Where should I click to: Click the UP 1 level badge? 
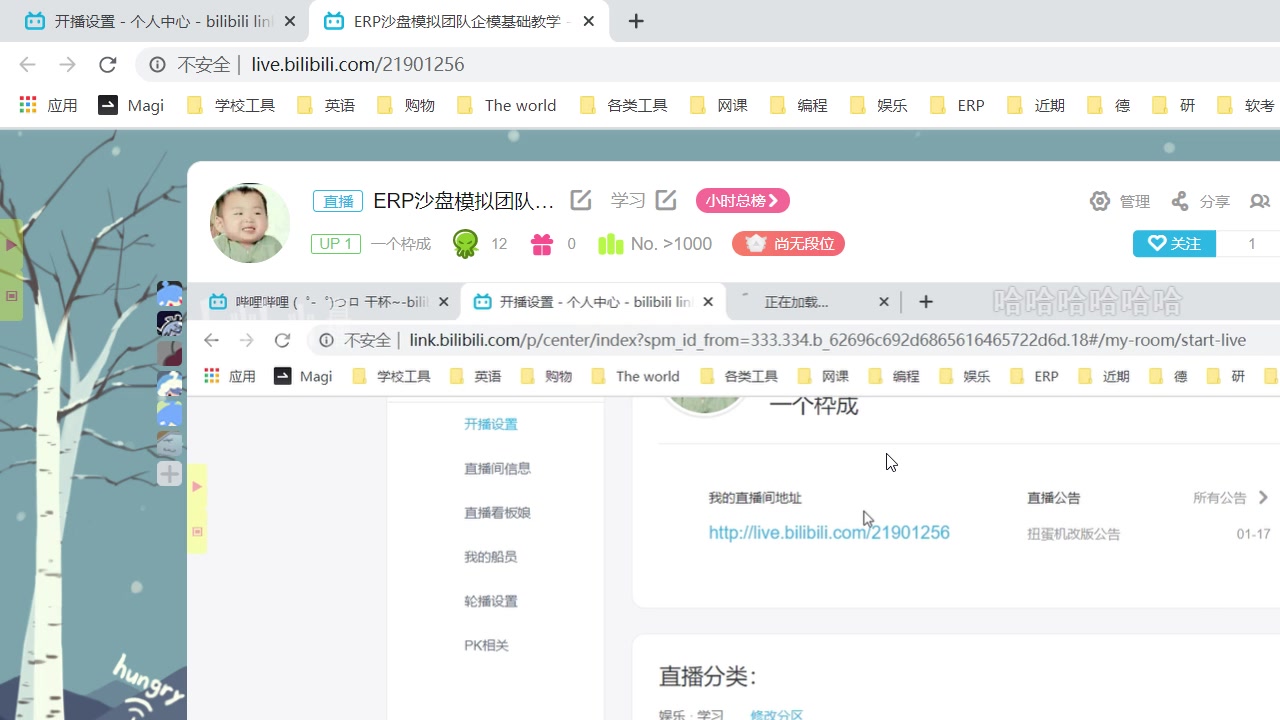[x=335, y=243]
